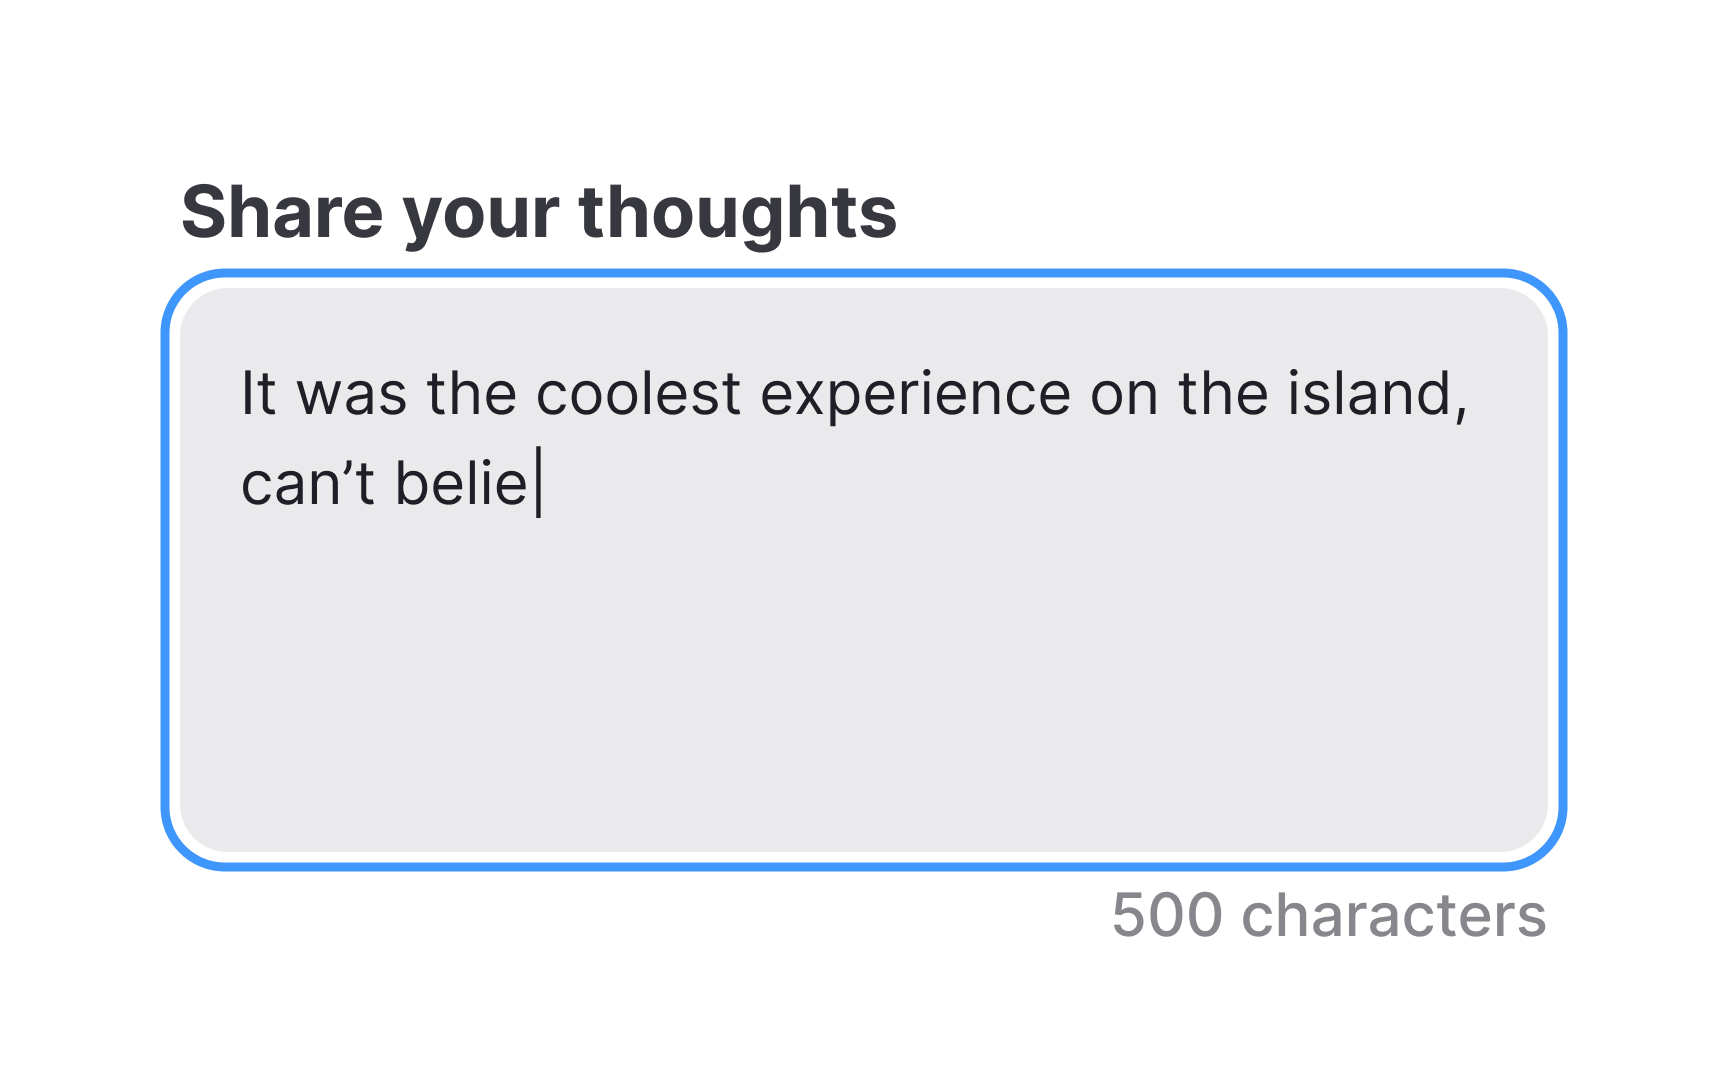This screenshot has width=1728, height=1080.
Task: Click the first 'the' before 'coolest'
Action: click(x=472, y=394)
